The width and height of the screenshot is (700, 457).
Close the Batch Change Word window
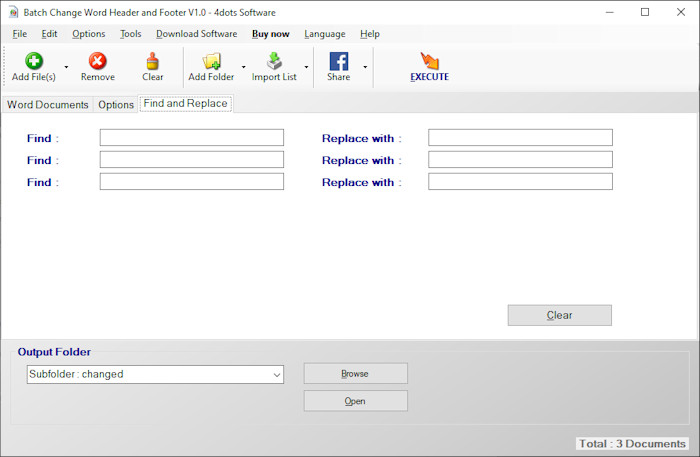[681, 12]
